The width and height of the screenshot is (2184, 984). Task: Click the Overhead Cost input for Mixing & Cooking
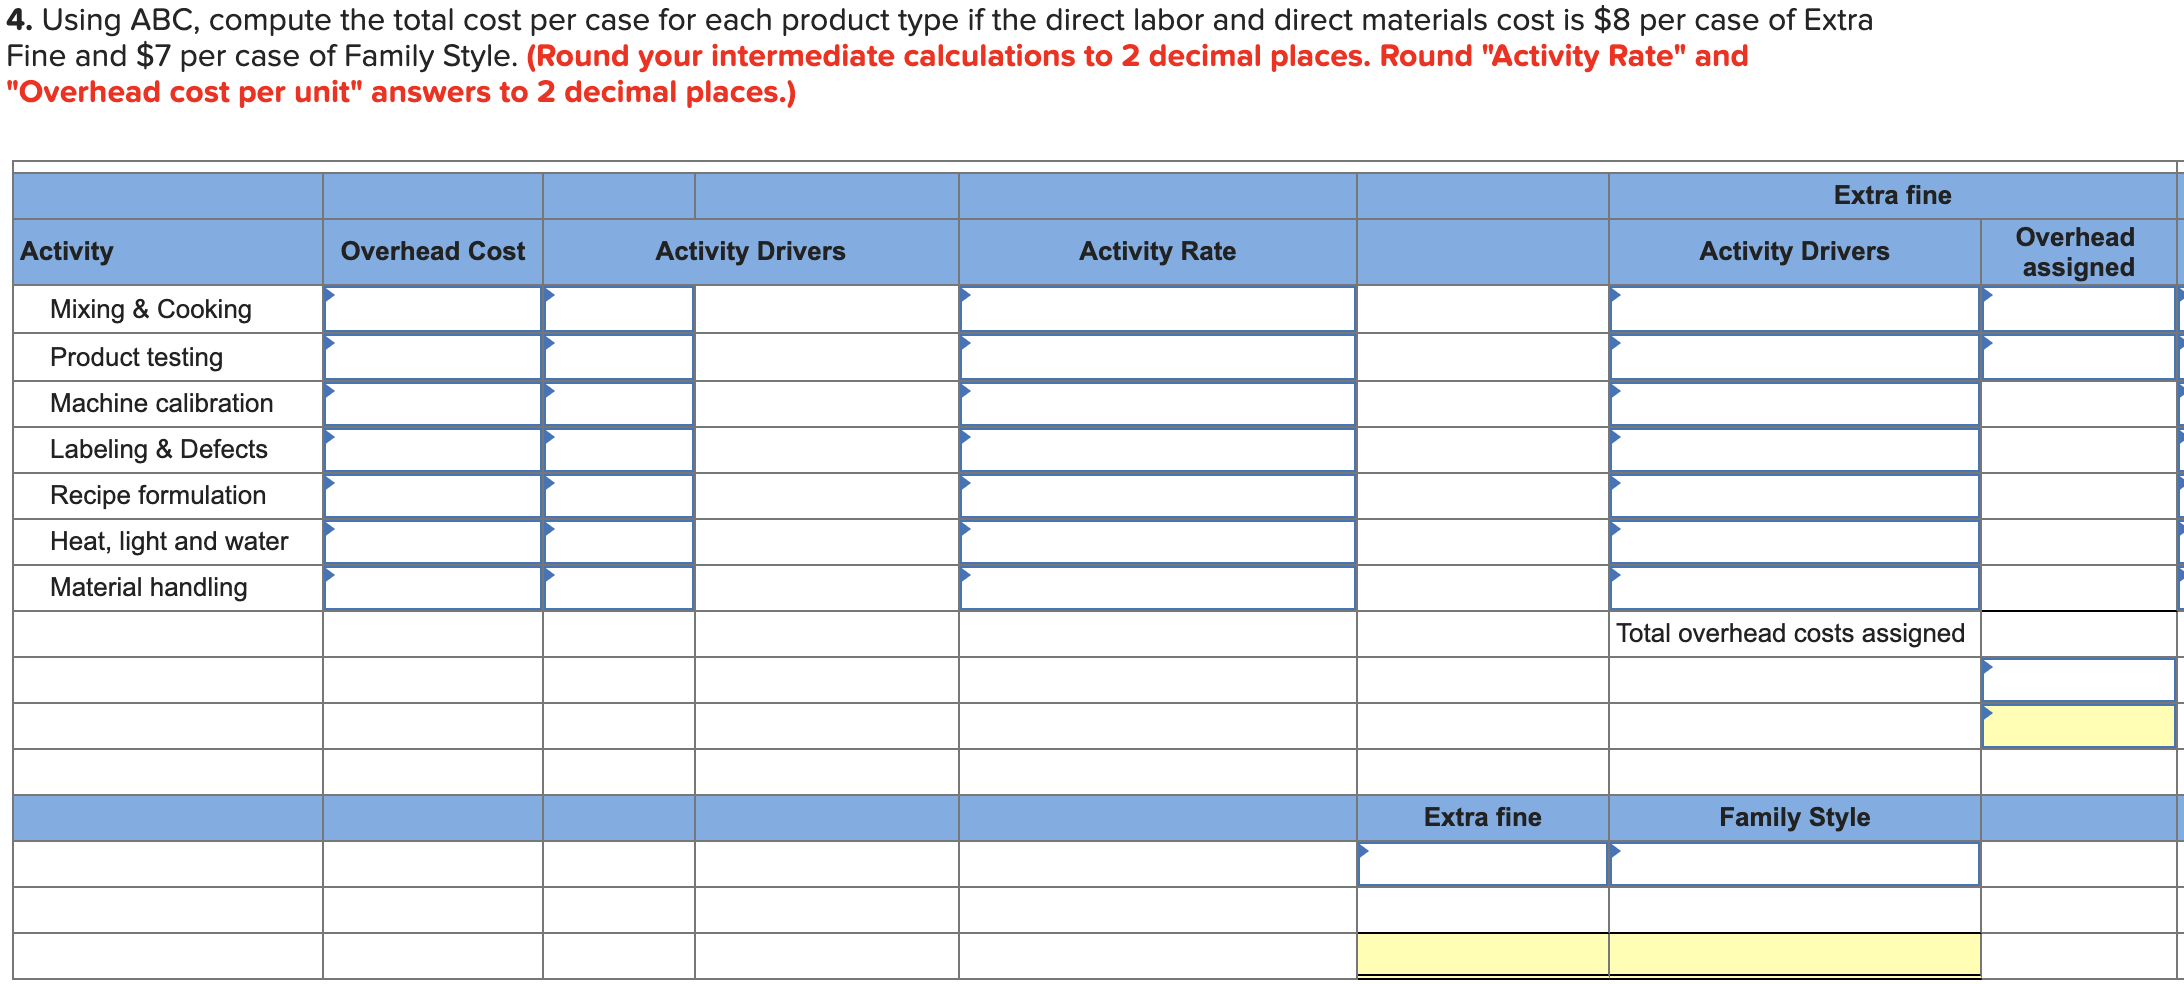(x=432, y=309)
